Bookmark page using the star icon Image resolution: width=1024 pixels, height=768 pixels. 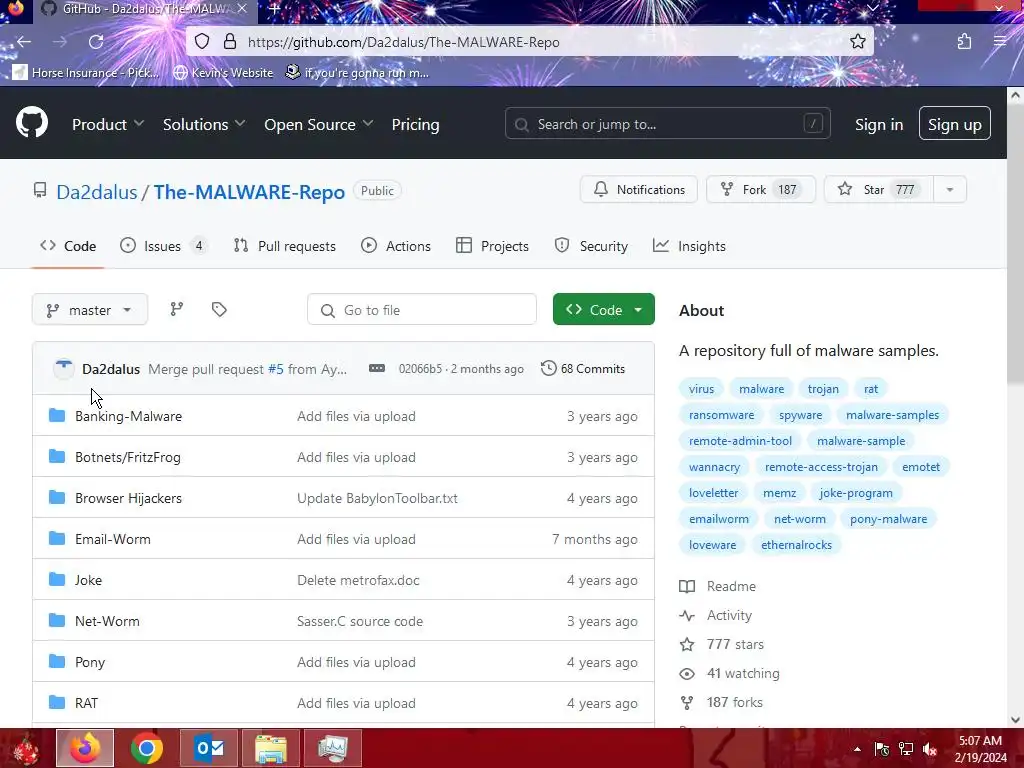coord(857,42)
